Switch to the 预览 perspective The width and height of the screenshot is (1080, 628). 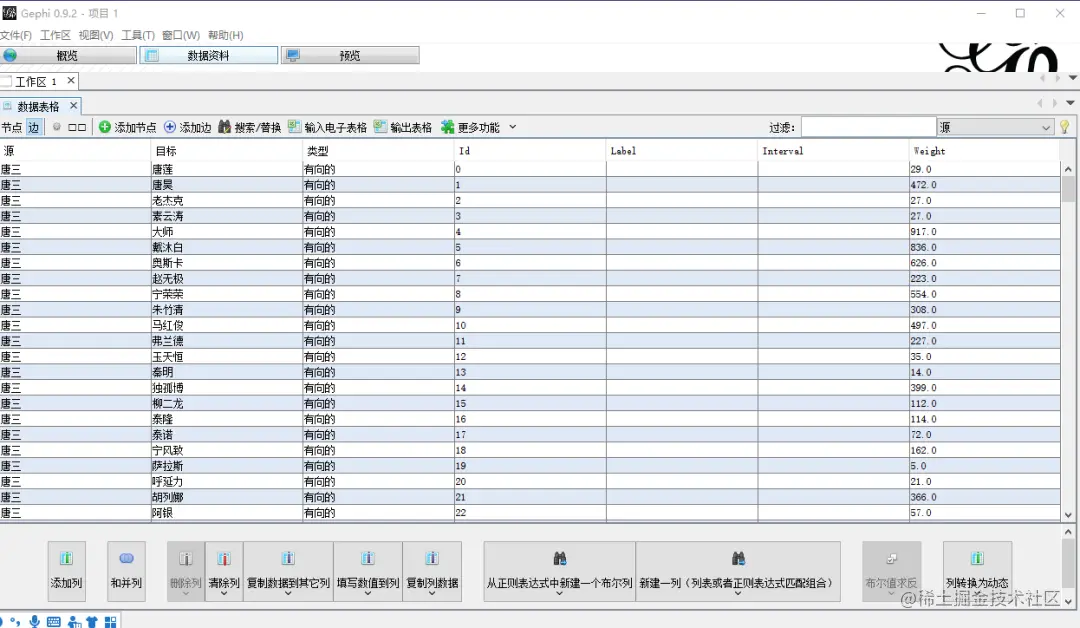(350, 56)
